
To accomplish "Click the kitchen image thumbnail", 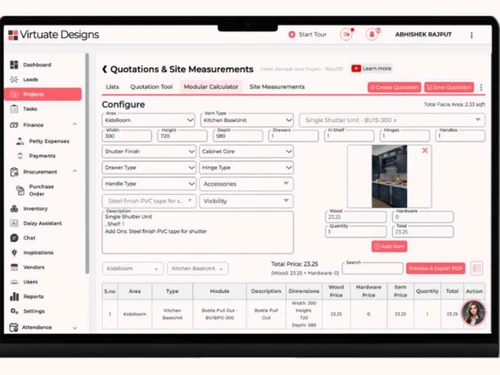I will [x=389, y=176].
